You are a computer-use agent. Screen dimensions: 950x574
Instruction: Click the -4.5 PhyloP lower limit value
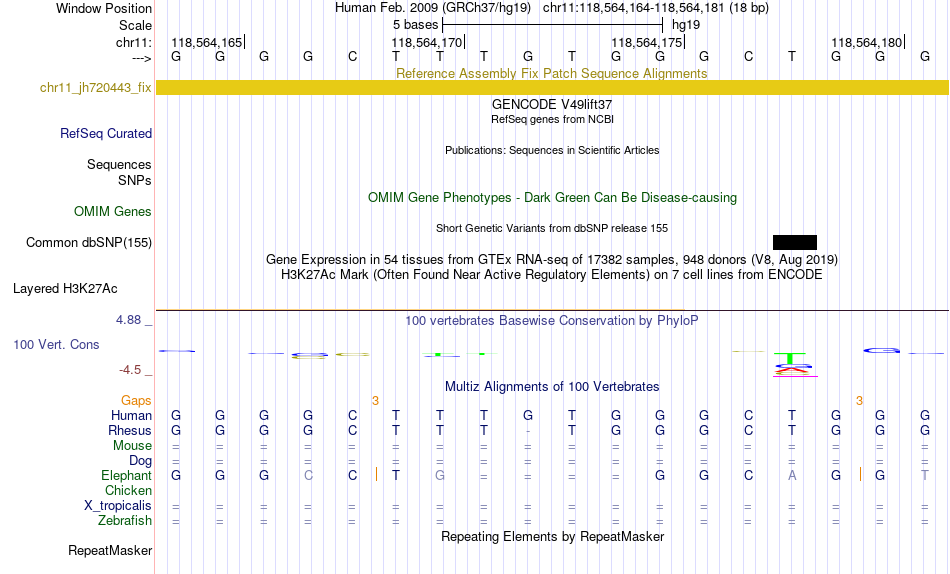tap(130, 370)
